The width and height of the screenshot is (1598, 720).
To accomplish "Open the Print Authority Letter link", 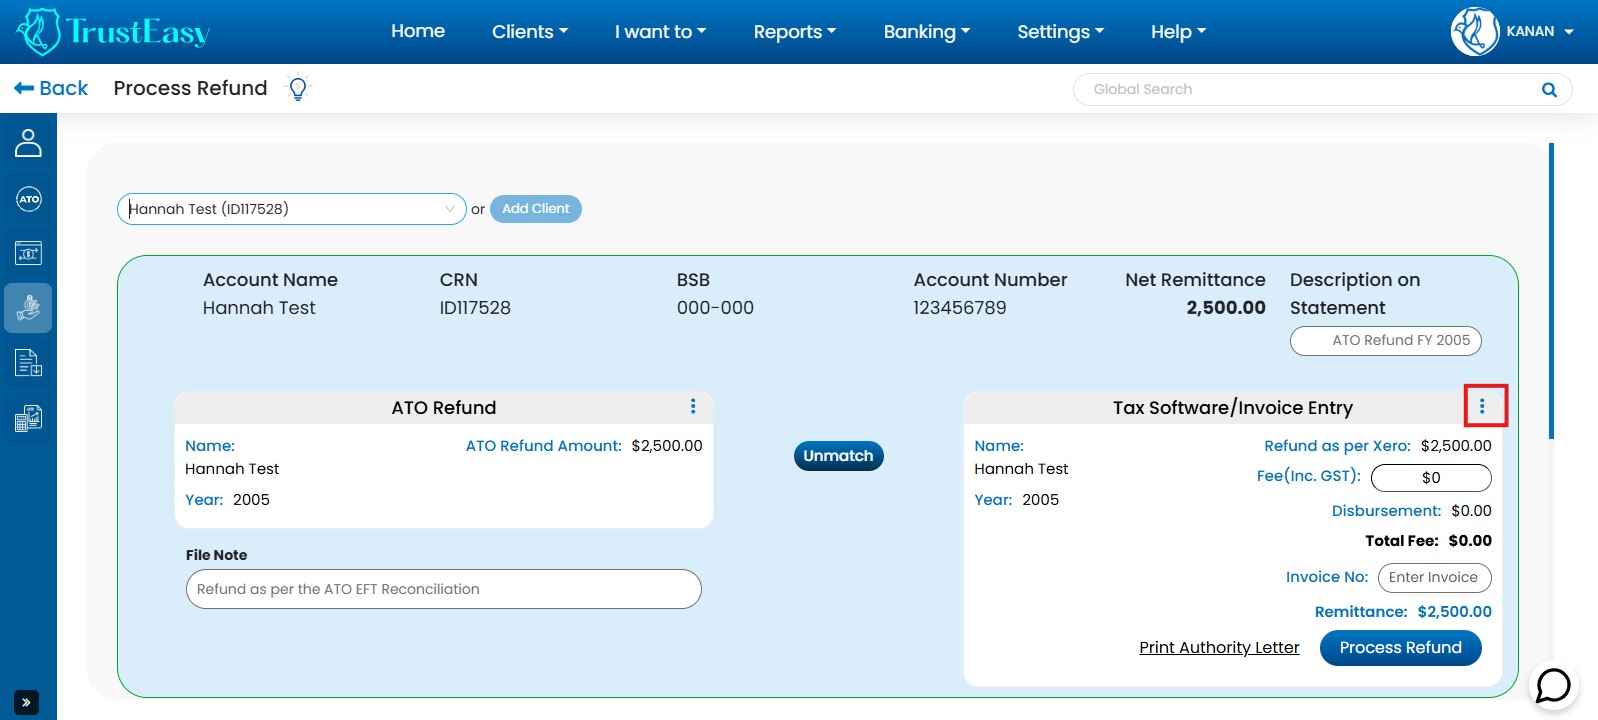I will click(x=1219, y=648).
